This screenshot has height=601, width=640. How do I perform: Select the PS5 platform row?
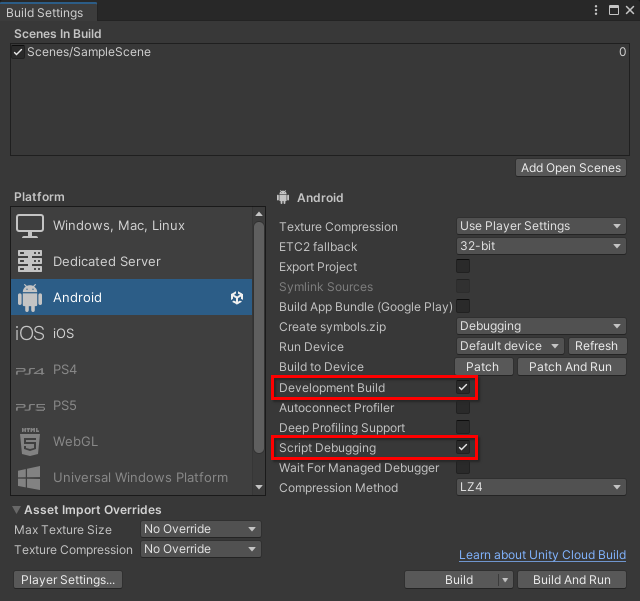pos(132,405)
